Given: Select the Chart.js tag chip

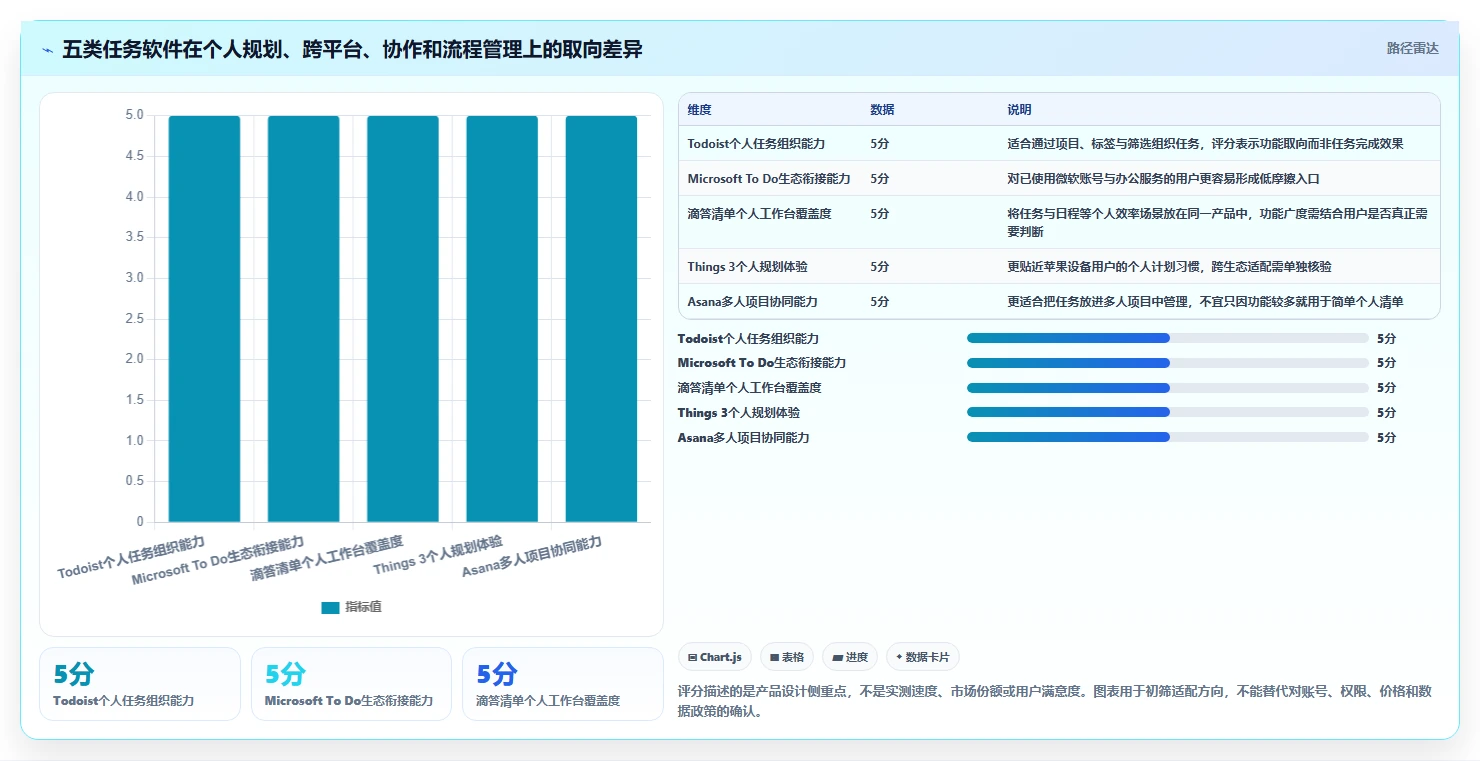Looking at the screenshot, I should (x=715, y=657).
